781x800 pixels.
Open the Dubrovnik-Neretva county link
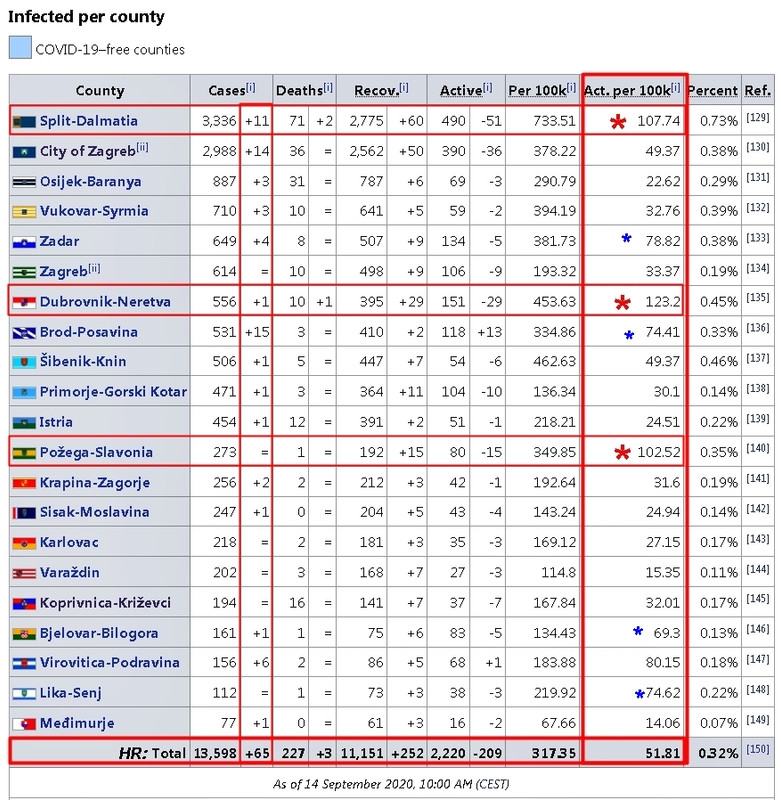(x=105, y=302)
